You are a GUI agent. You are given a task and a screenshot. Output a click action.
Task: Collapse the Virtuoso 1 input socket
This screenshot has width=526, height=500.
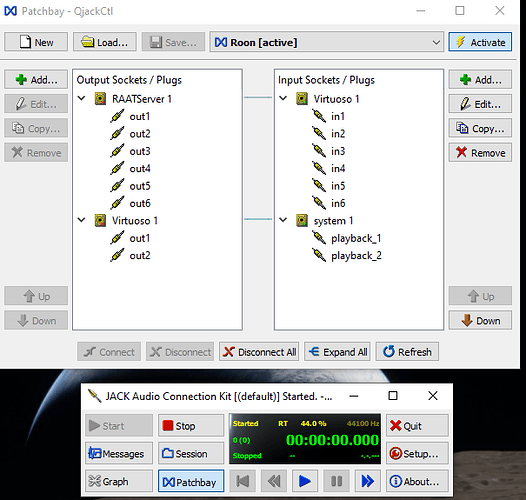(x=283, y=98)
